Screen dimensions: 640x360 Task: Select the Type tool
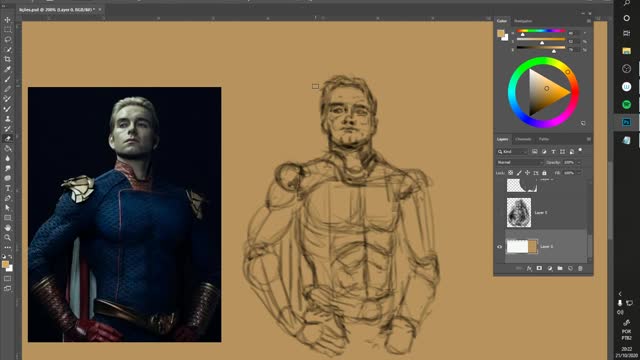tap(7, 188)
